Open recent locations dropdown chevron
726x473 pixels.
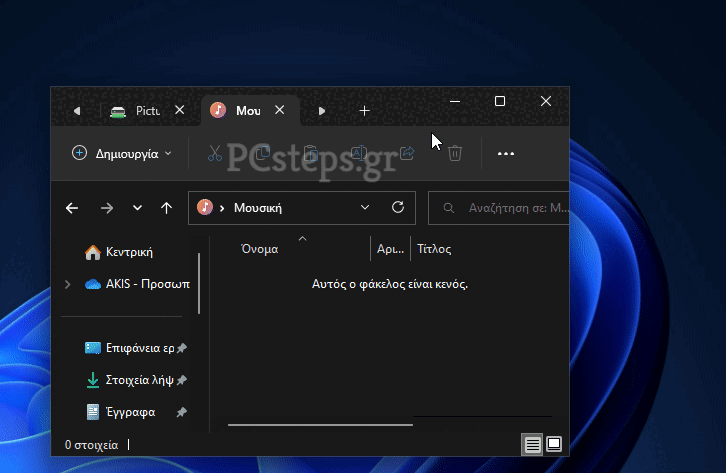click(137, 208)
